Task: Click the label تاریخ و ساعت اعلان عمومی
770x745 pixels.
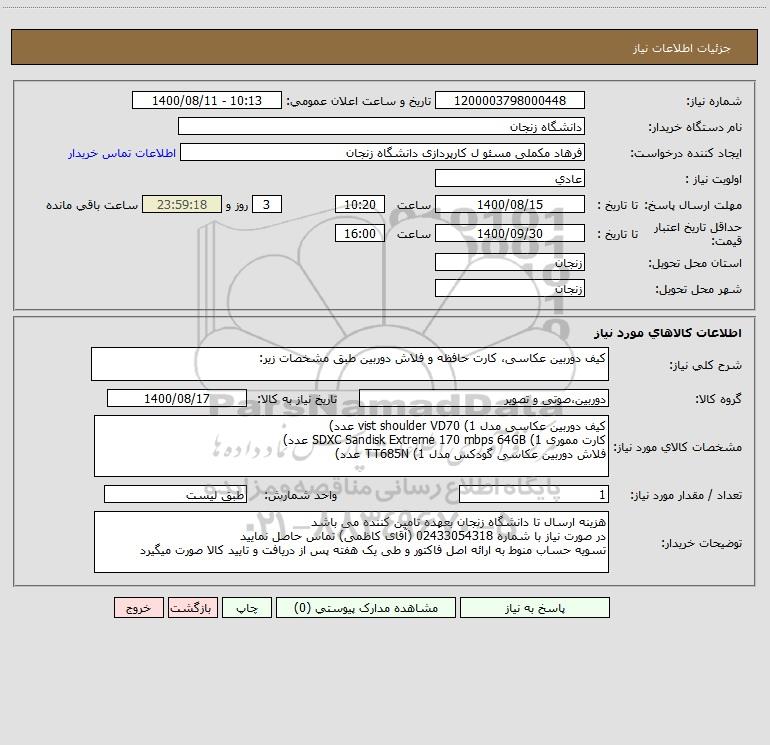Action: pos(359,102)
